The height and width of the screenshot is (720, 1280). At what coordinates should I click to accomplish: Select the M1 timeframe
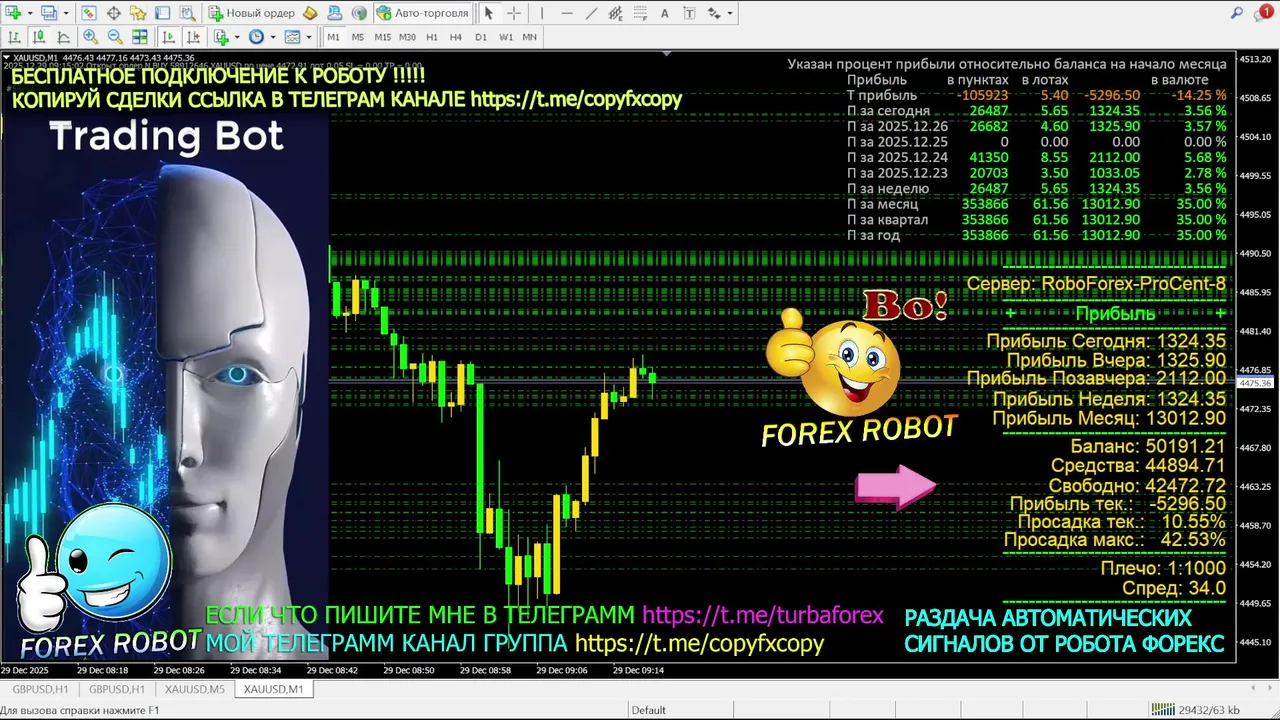(x=334, y=37)
